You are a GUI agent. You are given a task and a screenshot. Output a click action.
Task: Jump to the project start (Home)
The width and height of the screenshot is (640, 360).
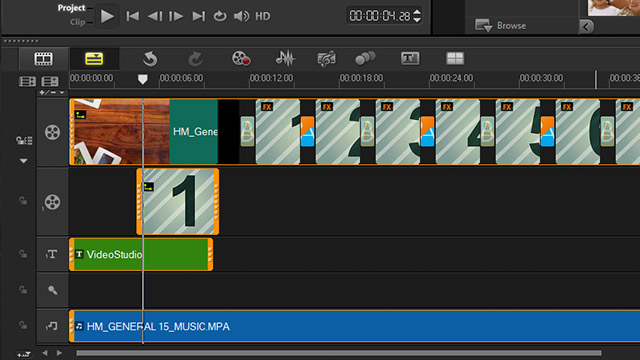pyautogui.click(x=133, y=16)
